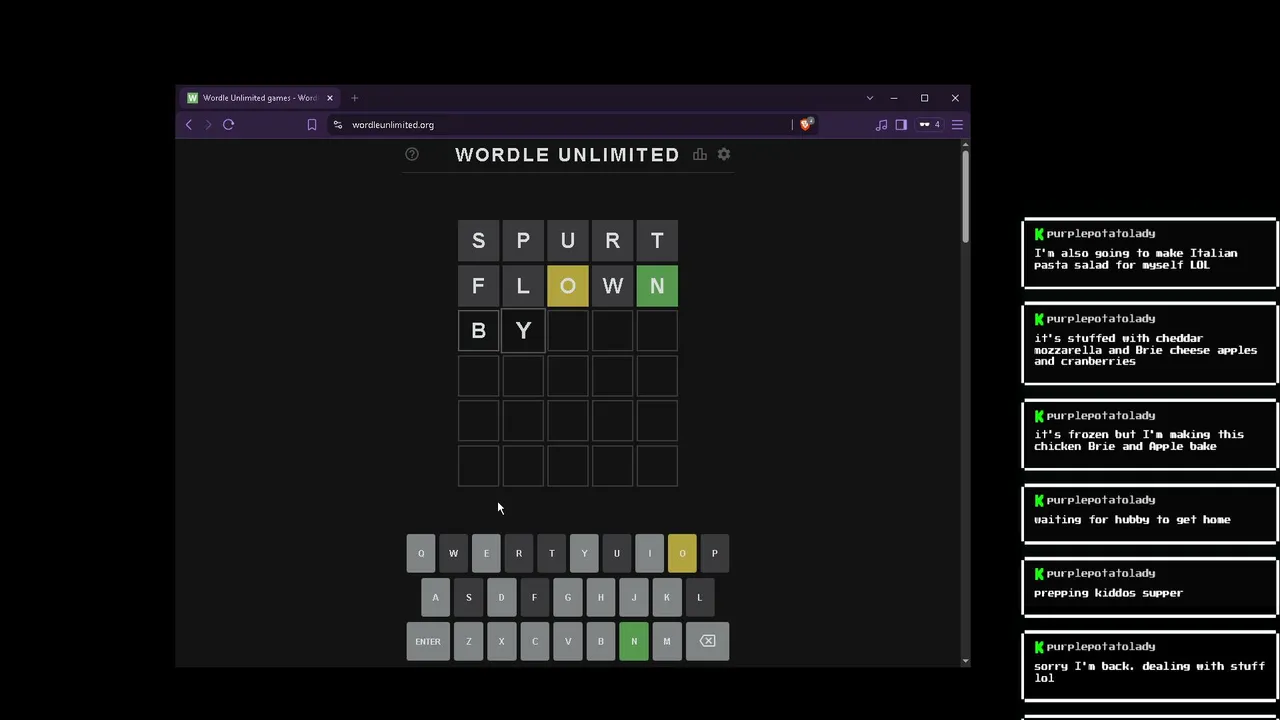Click the green N key on the keyboard
This screenshot has height=720, width=1280.
pos(633,641)
